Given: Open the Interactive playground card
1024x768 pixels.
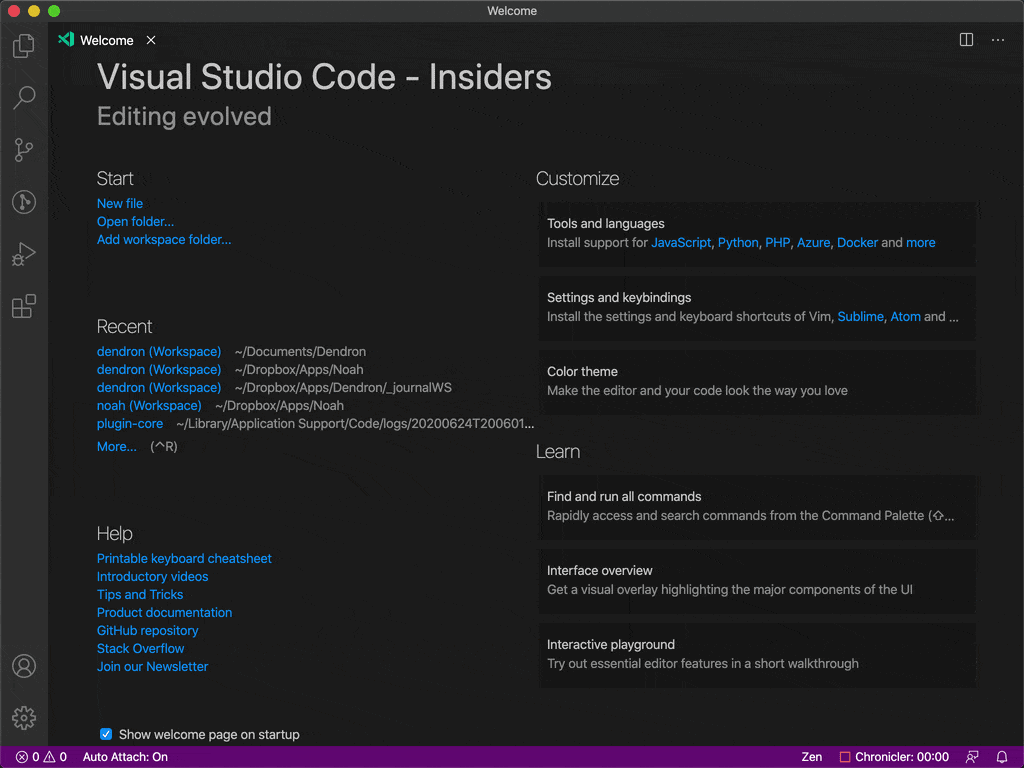Looking at the screenshot, I should pyautogui.click(x=758, y=654).
